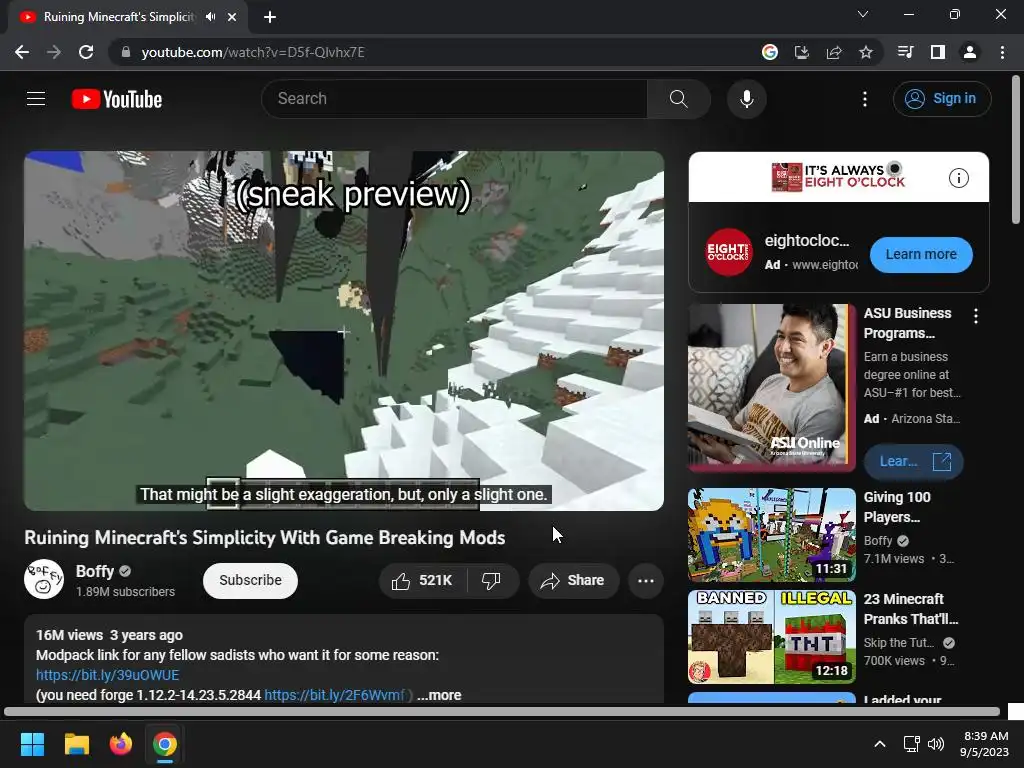This screenshot has height=768, width=1024.
Task: Open clock showing 8:39 AM
Action: pyautogui.click(x=985, y=744)
